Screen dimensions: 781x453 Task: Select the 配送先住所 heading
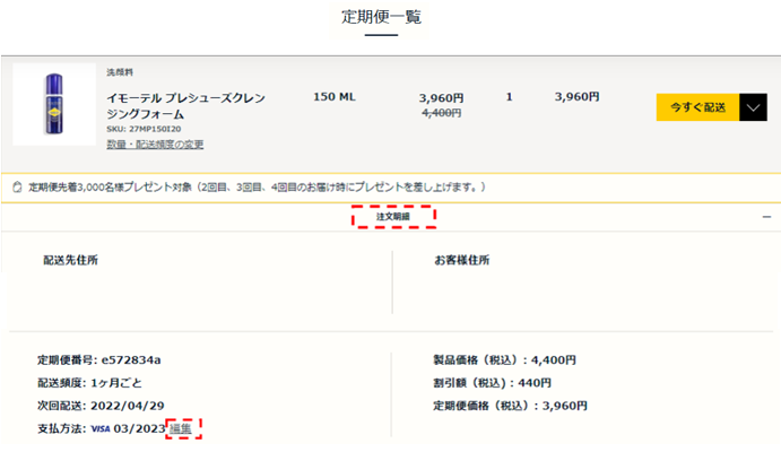[x=70, y=260]
